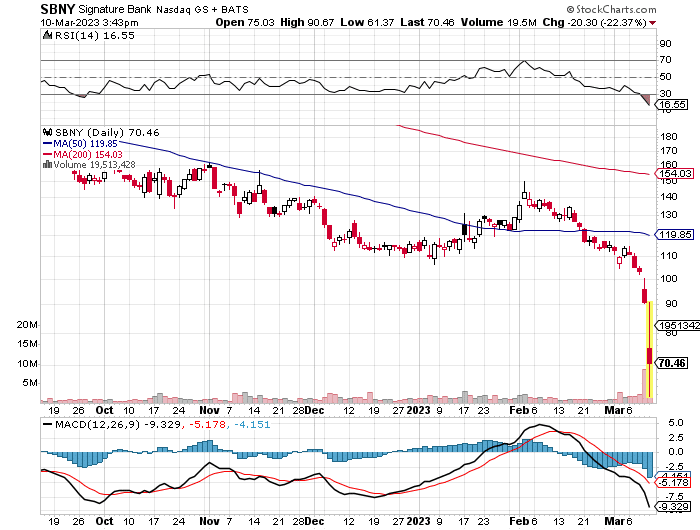Click the -9.329 MACD tag on right axis
The image size is (700, 530).
(x=673, y=507)
